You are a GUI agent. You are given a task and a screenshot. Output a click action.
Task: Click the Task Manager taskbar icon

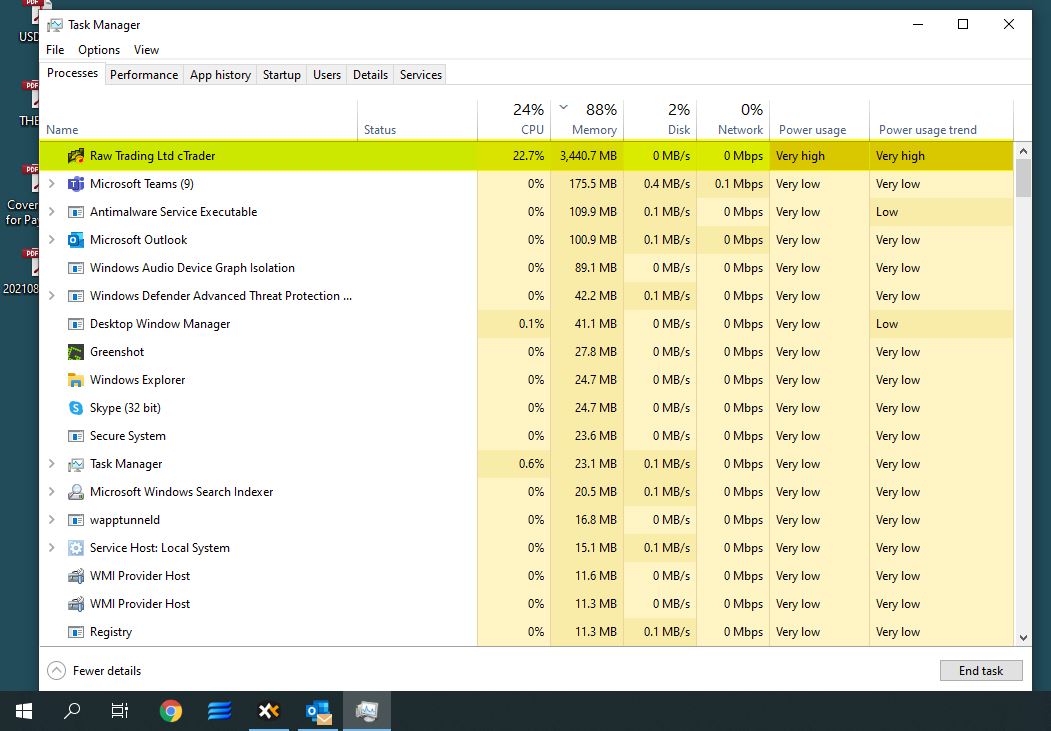pyautogui.click(x=367, y=711)
